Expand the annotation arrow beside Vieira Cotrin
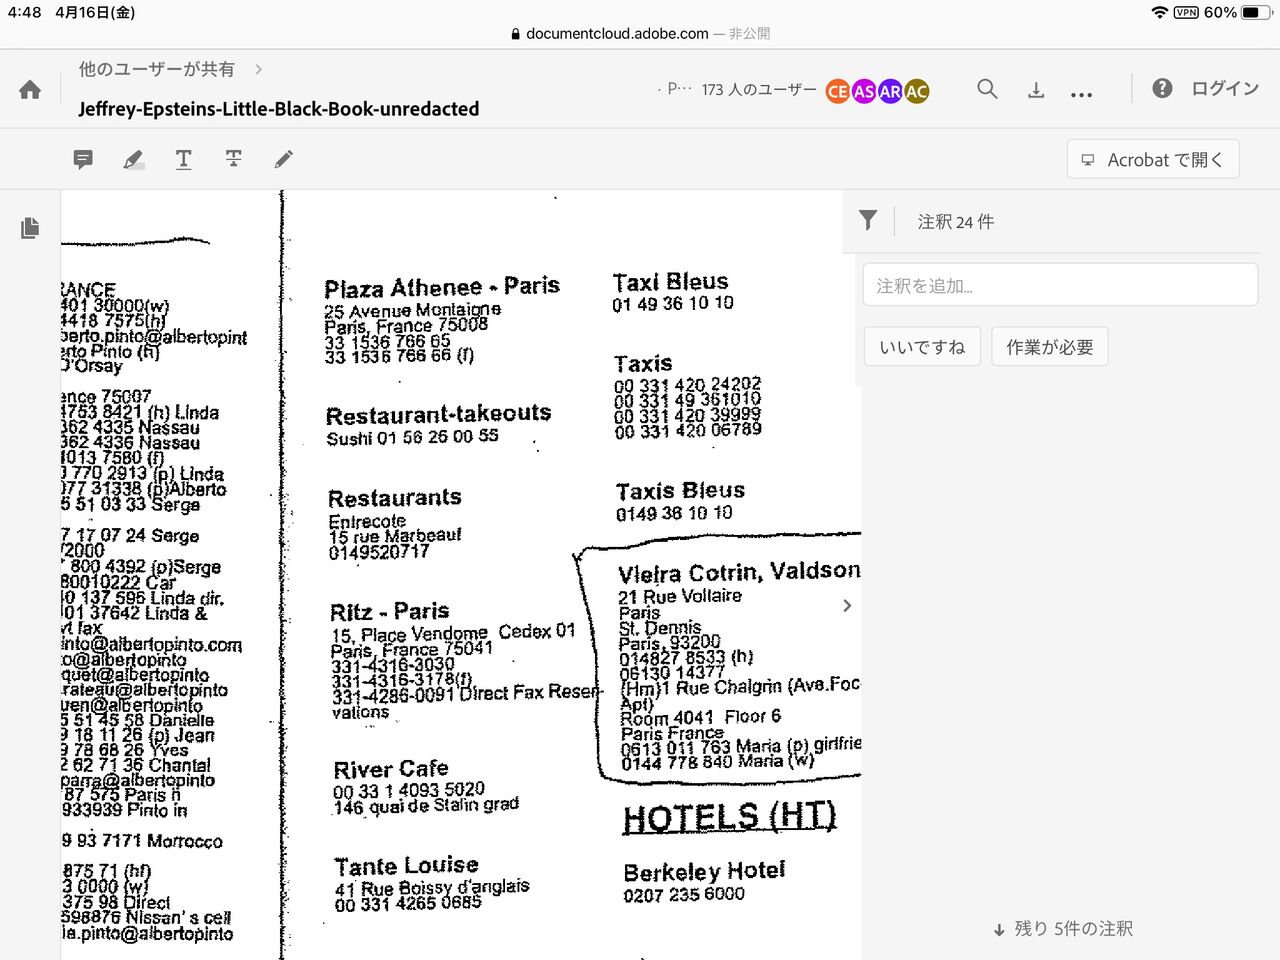This screenshot has height=960, width=1280. click(x=847, y=605)
